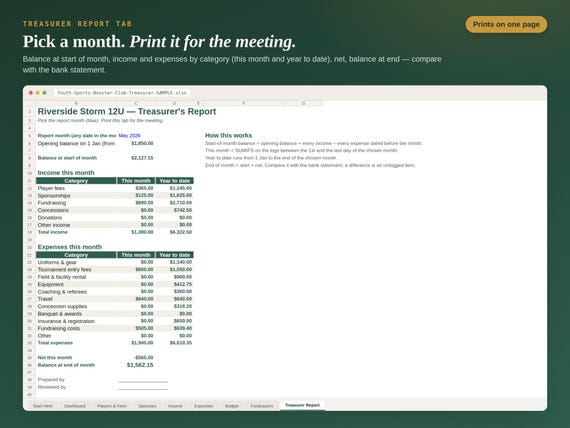570x428 pixels.
Task: Switch to the Dashboard sheet tab
Action: [x=75, y=406]
